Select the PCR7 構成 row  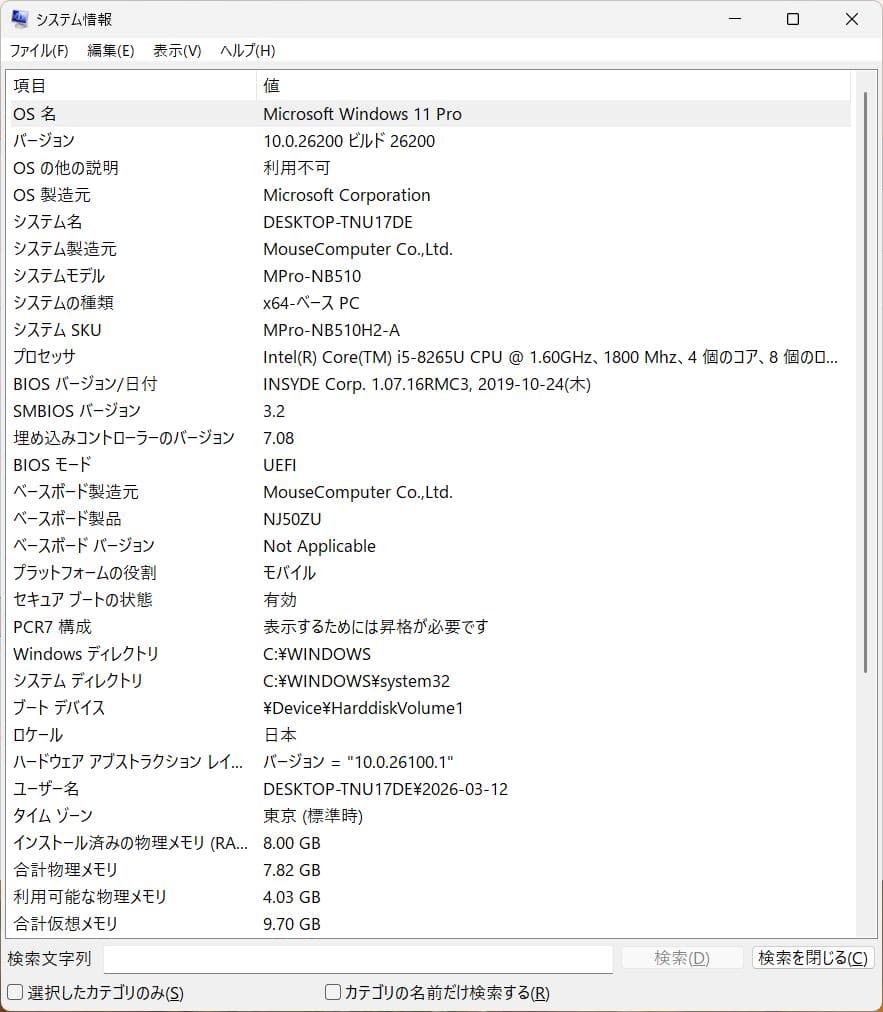click(x=430, y=627)
